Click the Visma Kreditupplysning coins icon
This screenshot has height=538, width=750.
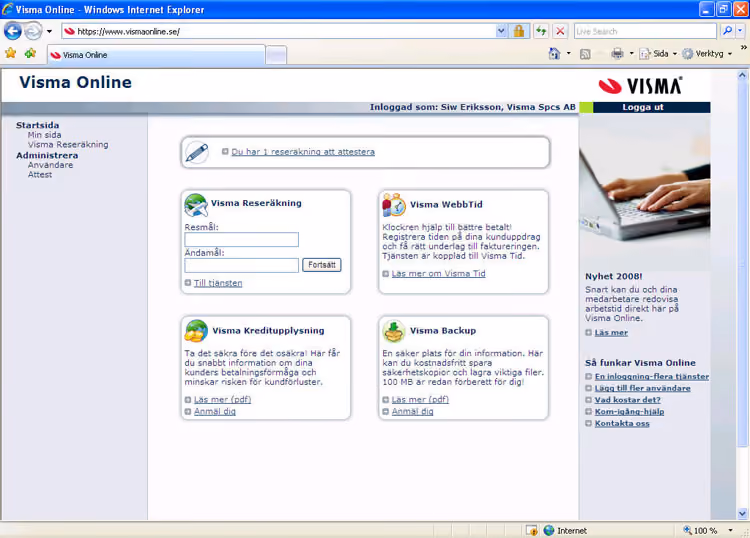pos(196,331)
